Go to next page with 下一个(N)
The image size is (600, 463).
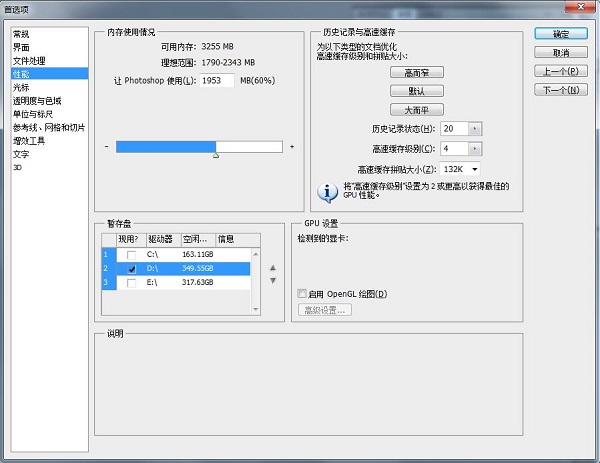[x=561, y=90]
